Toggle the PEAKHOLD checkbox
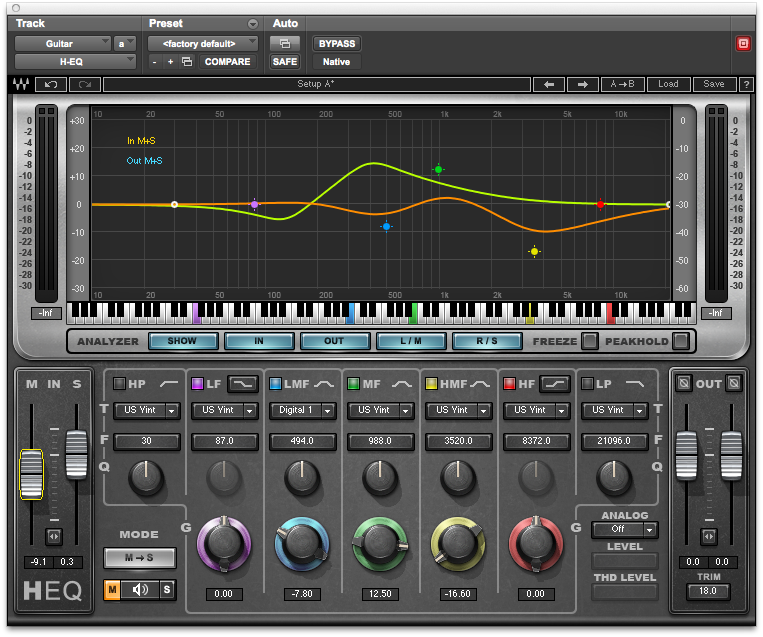This screenshot has width=763, height=637. click(681, 341)
